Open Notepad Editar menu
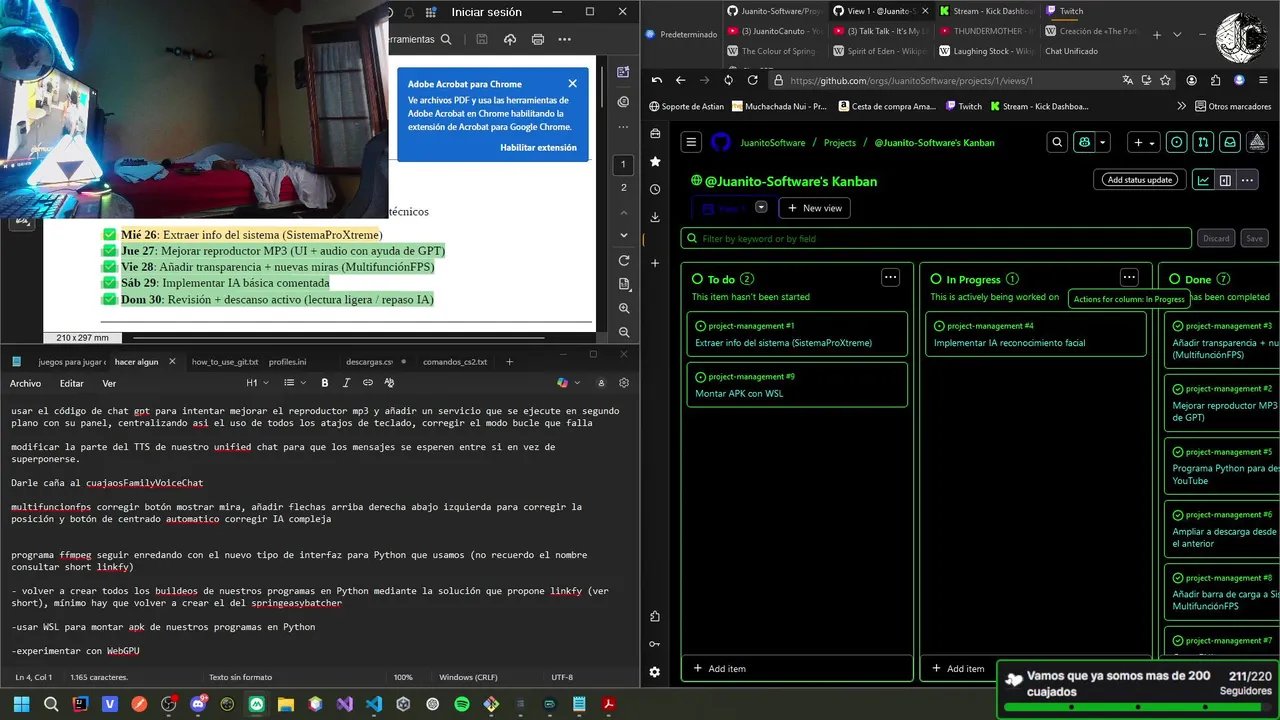This screenshot has width=1280, height=720. coord(72,383)
